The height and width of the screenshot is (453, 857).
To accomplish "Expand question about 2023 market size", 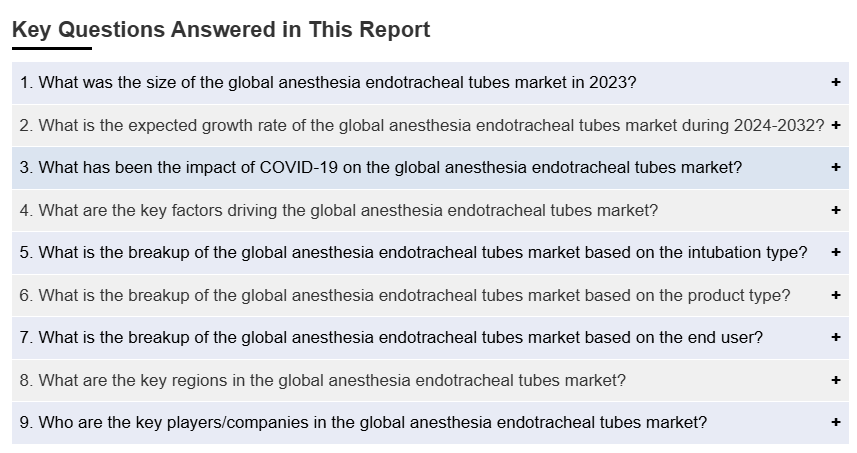I will coord(328,83).
